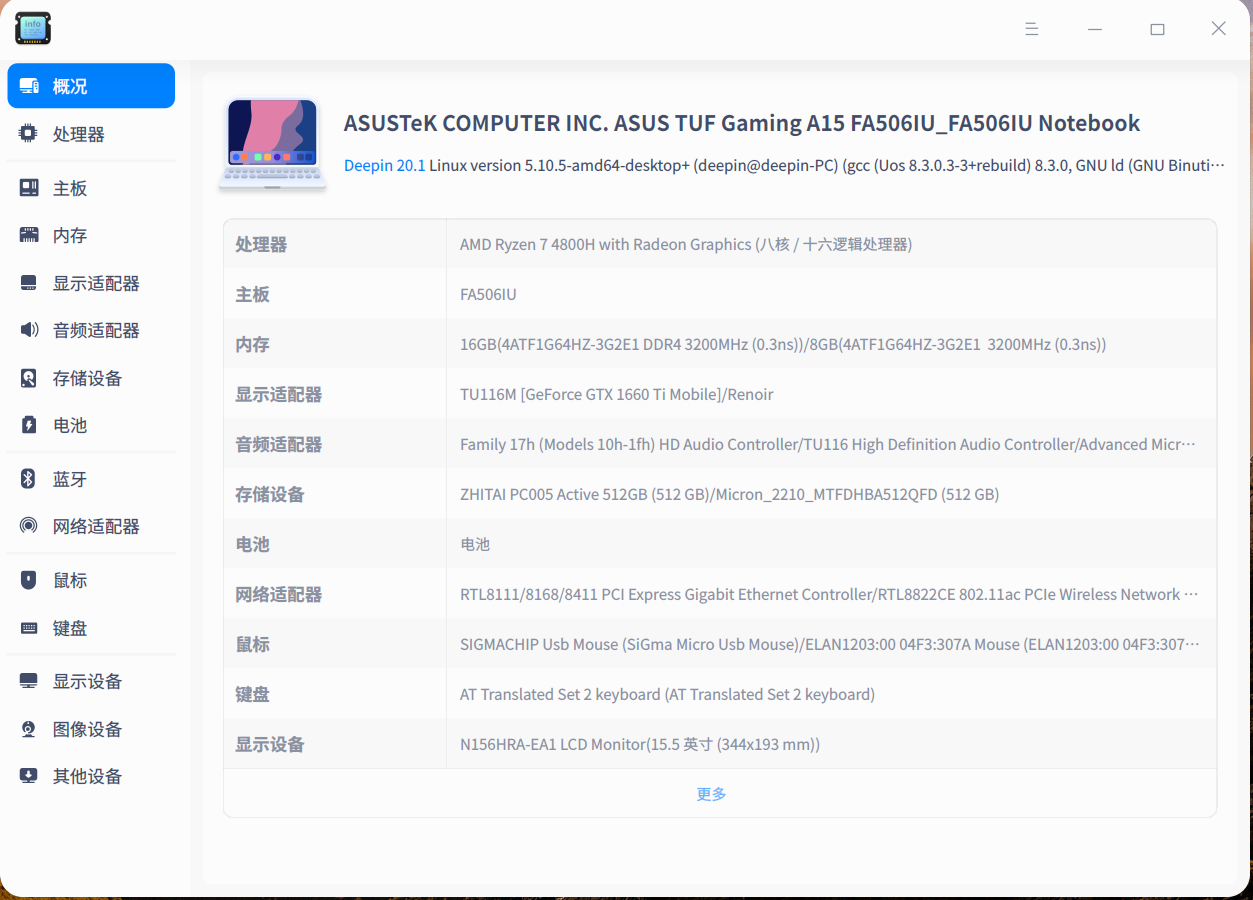Viewport: 1253px width, 900px height.
Task: Click the 显示适配器 GPU icon in sidebar
Action: [29, 283]
